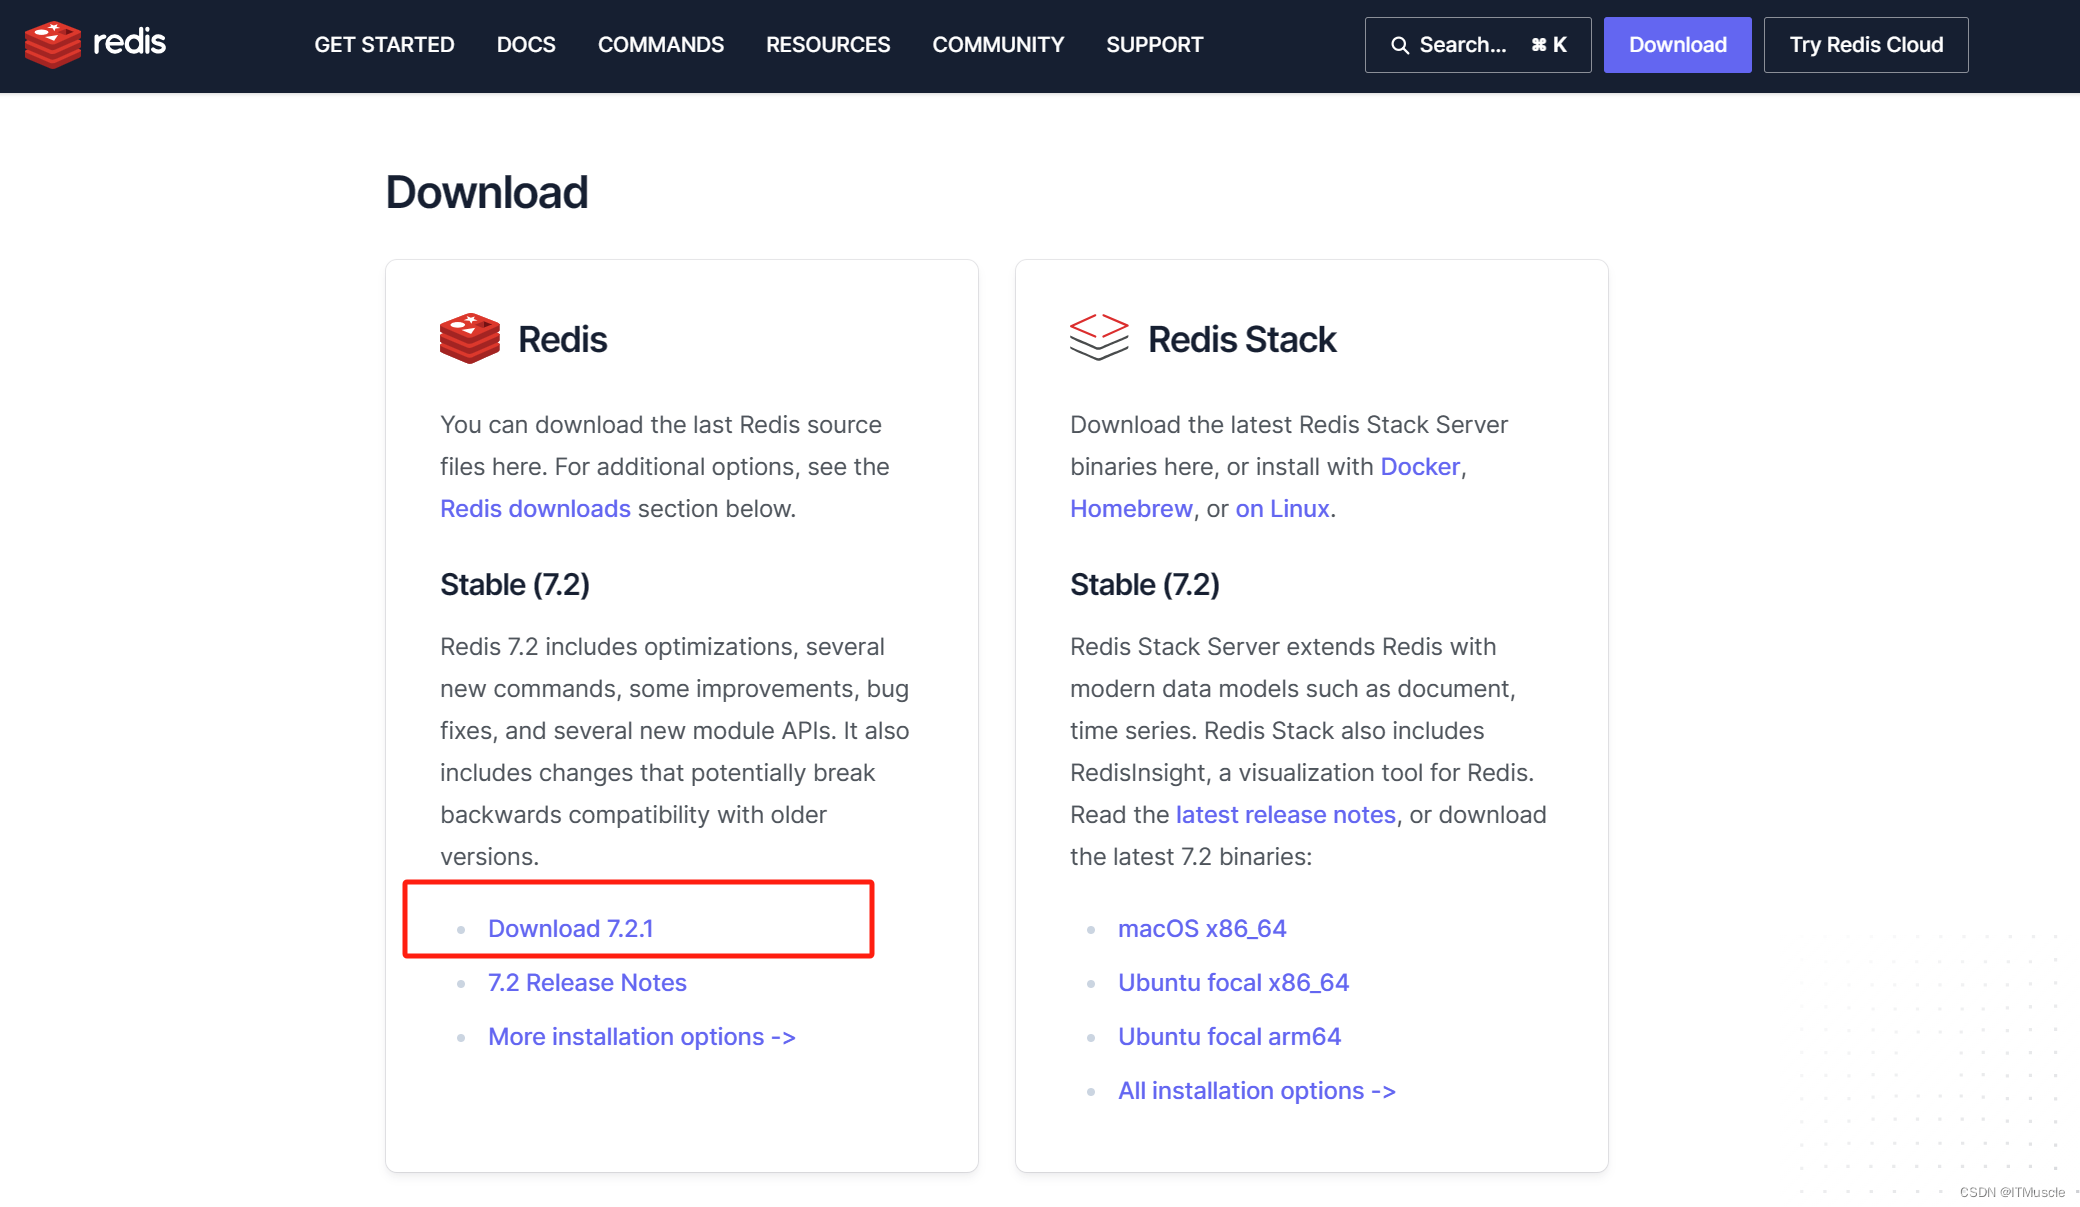The width and height of the screenshot is (2080, 1207).
Task: Click the Redis Stack layered icon
Action: click(1099, 337)
